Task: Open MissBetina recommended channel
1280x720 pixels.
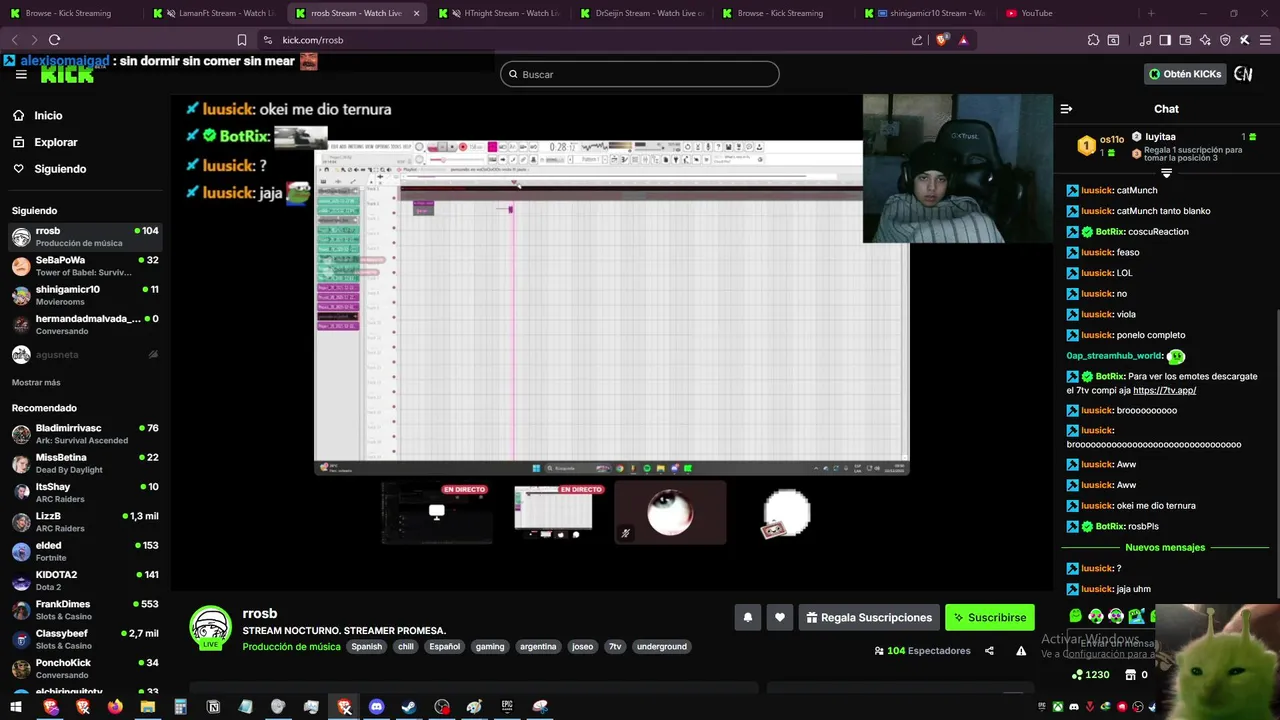Action: (x=85, y=463)
